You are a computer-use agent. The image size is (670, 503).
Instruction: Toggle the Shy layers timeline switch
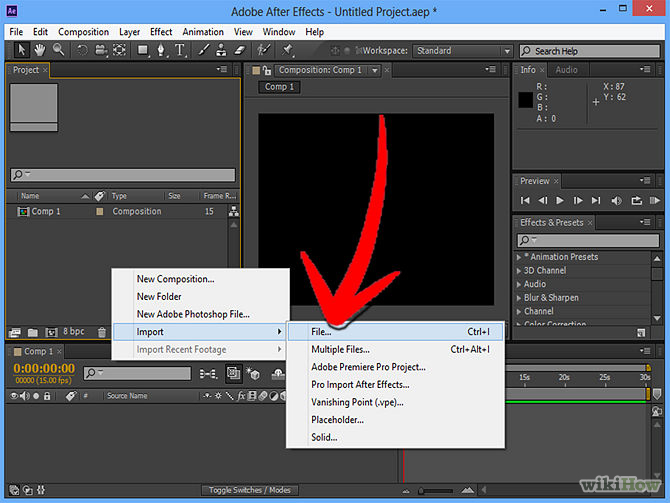(x=278, y=374)
